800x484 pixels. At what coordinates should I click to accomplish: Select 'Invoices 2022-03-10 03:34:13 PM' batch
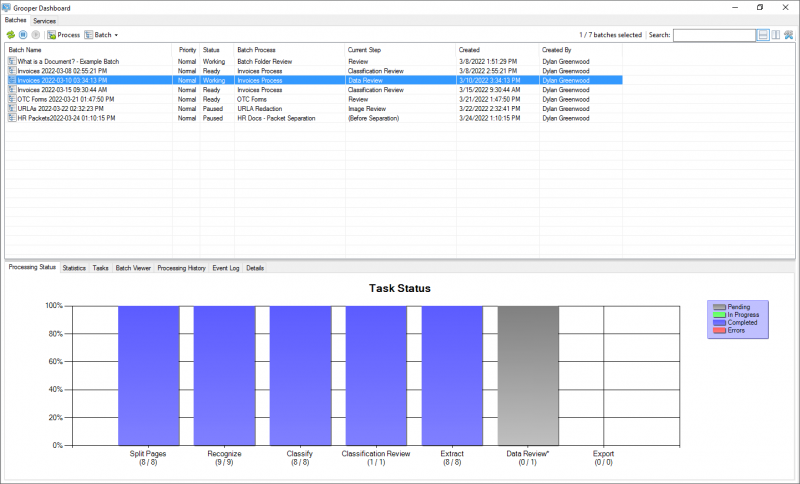click(x=62, y=81)
